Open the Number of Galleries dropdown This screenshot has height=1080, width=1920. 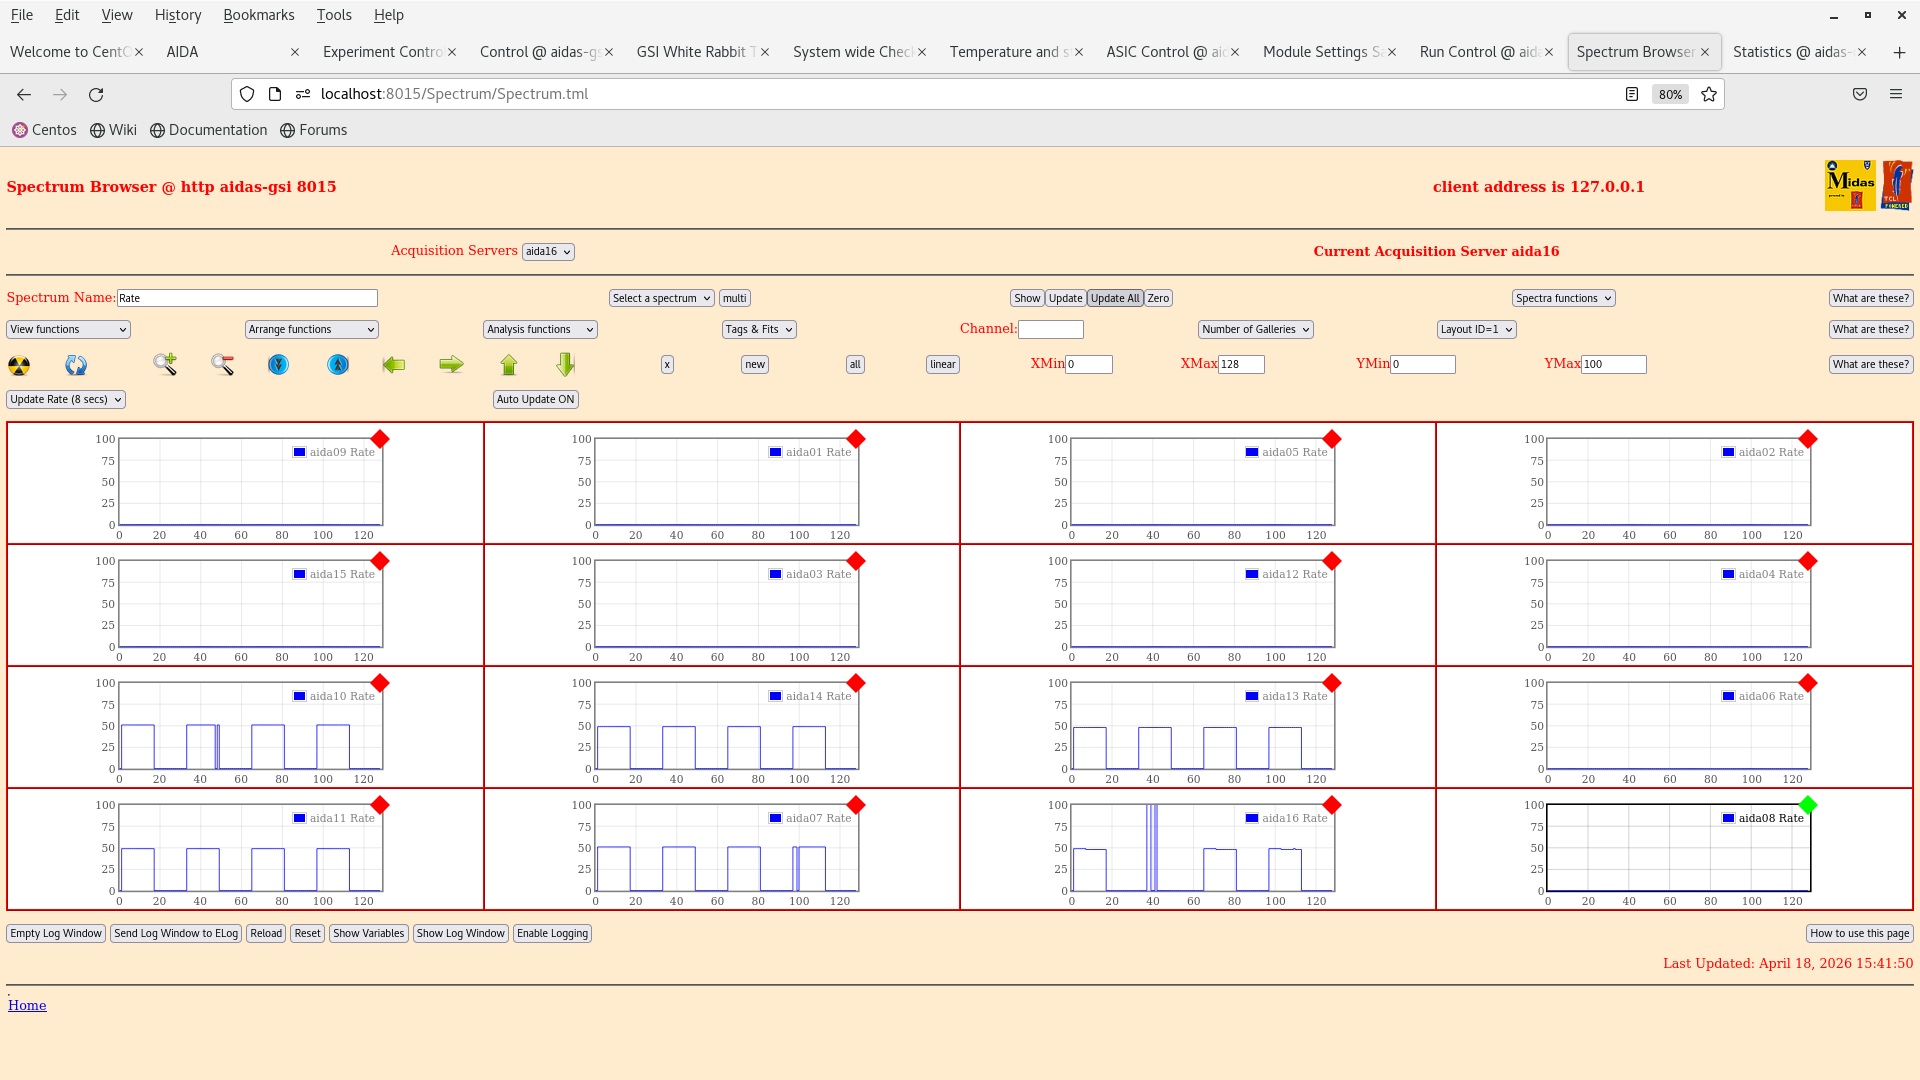1255,330
